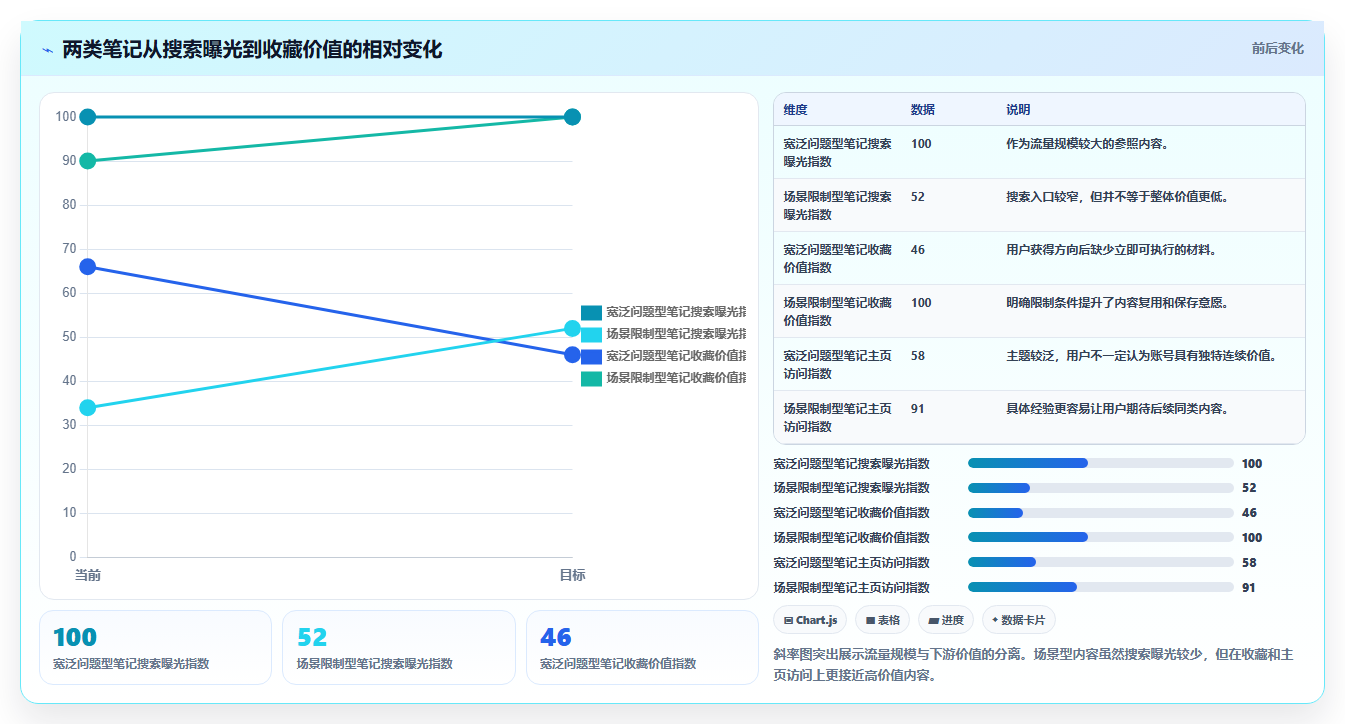Click the 表格 chip
Screen dimensions: 1345x724
883,620
